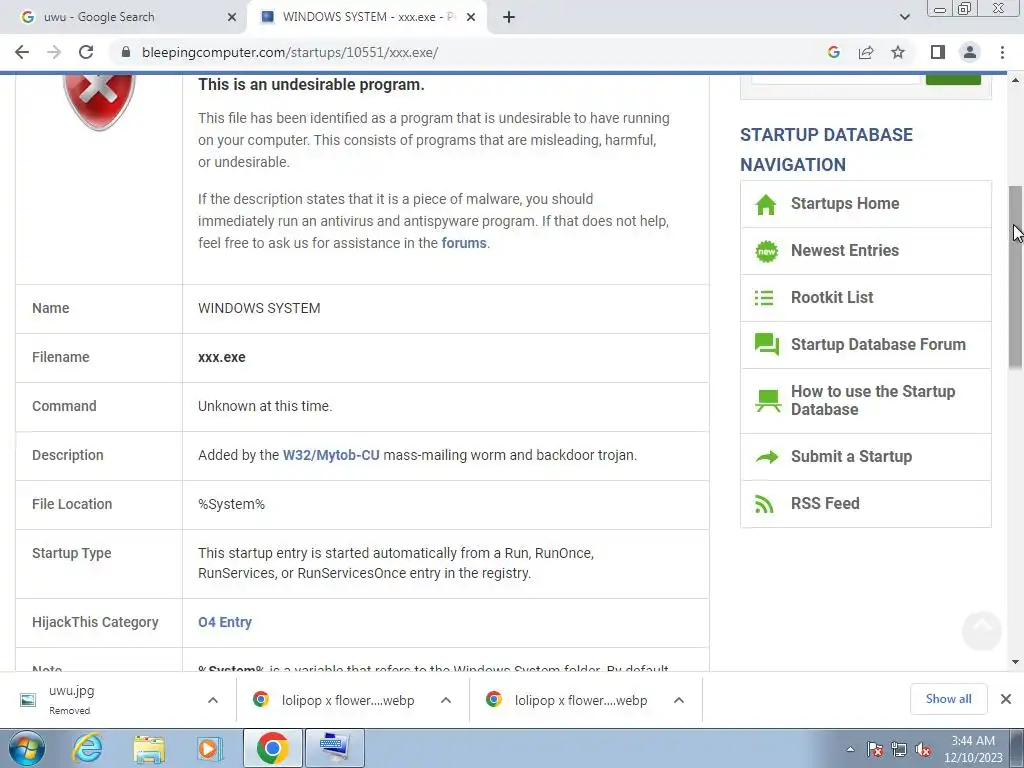Launch Internet Explorer from the taskbar

[88, 748]
